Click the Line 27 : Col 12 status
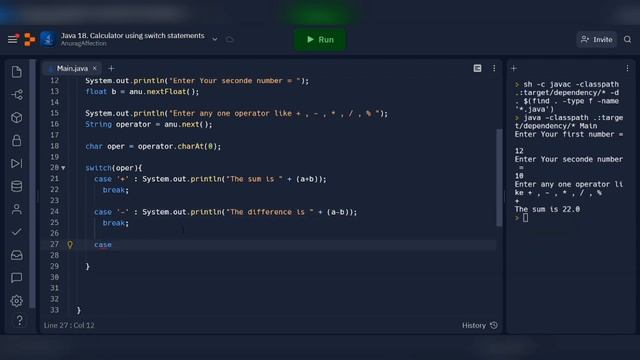Screen dimensions: 640x360 tap(69, 325)
